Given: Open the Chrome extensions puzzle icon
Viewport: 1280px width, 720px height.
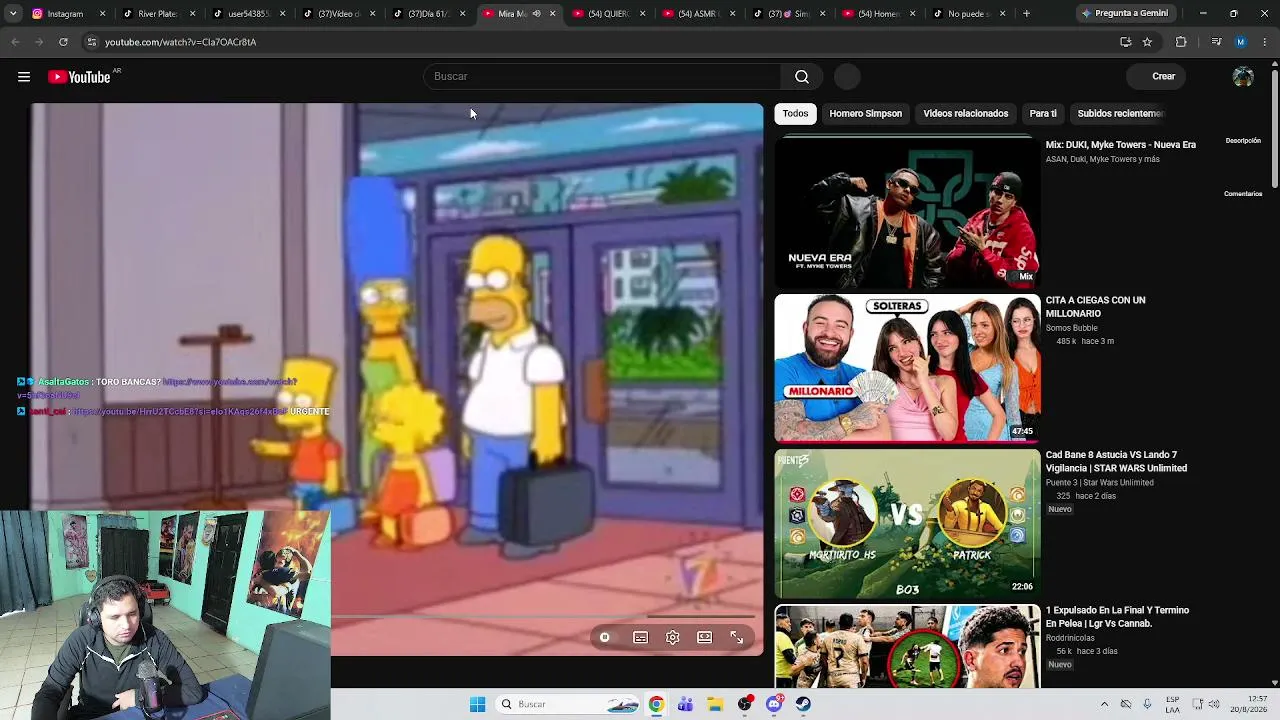Looking at the screenshot, I should pos(1181,42).
